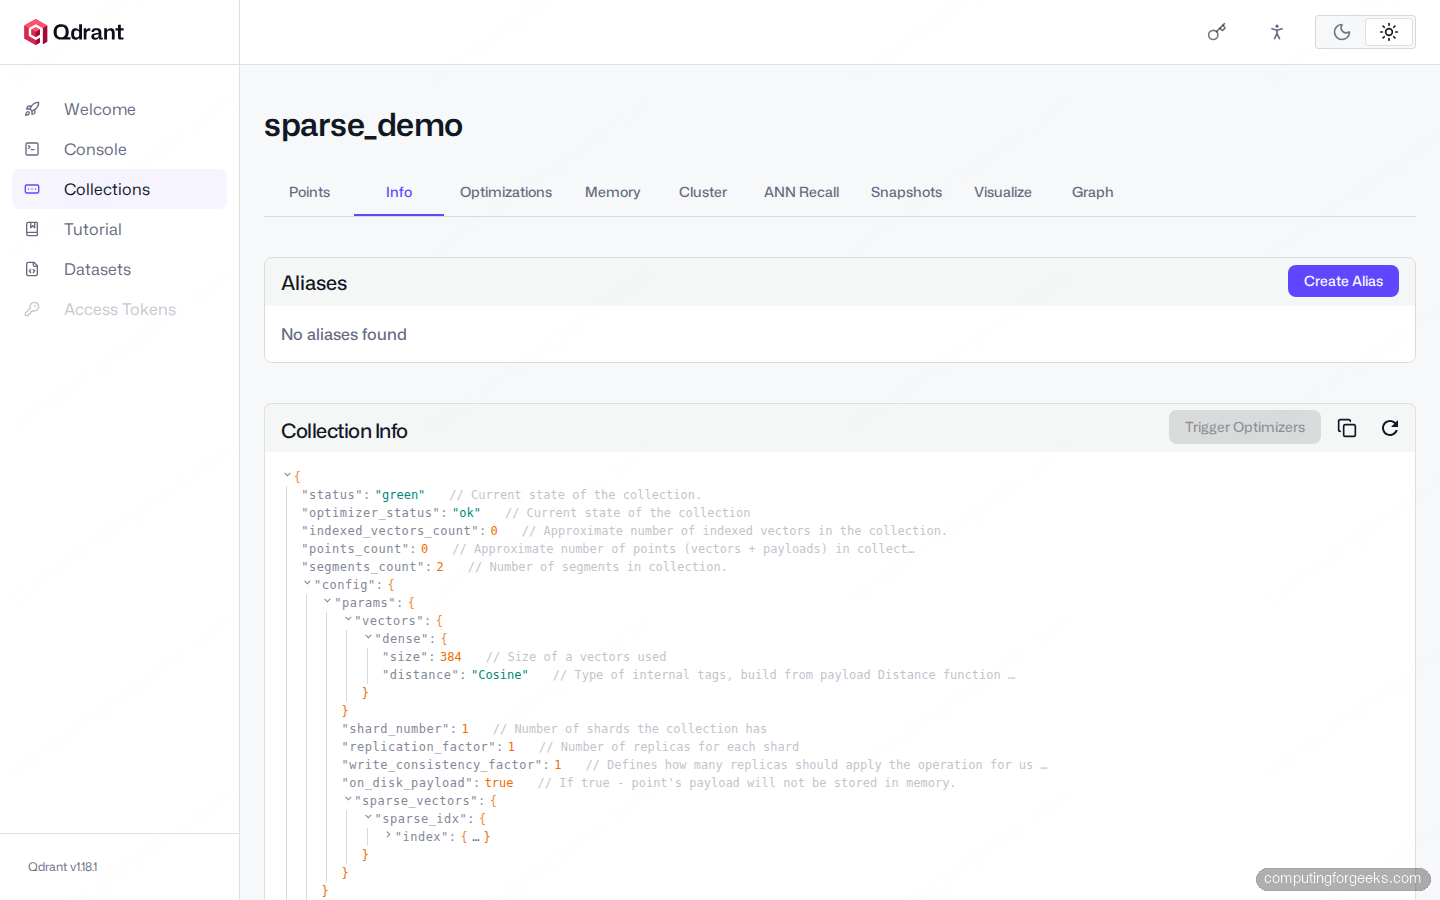
Task: Open the Cluster tab
Action: tap(703, 192)
